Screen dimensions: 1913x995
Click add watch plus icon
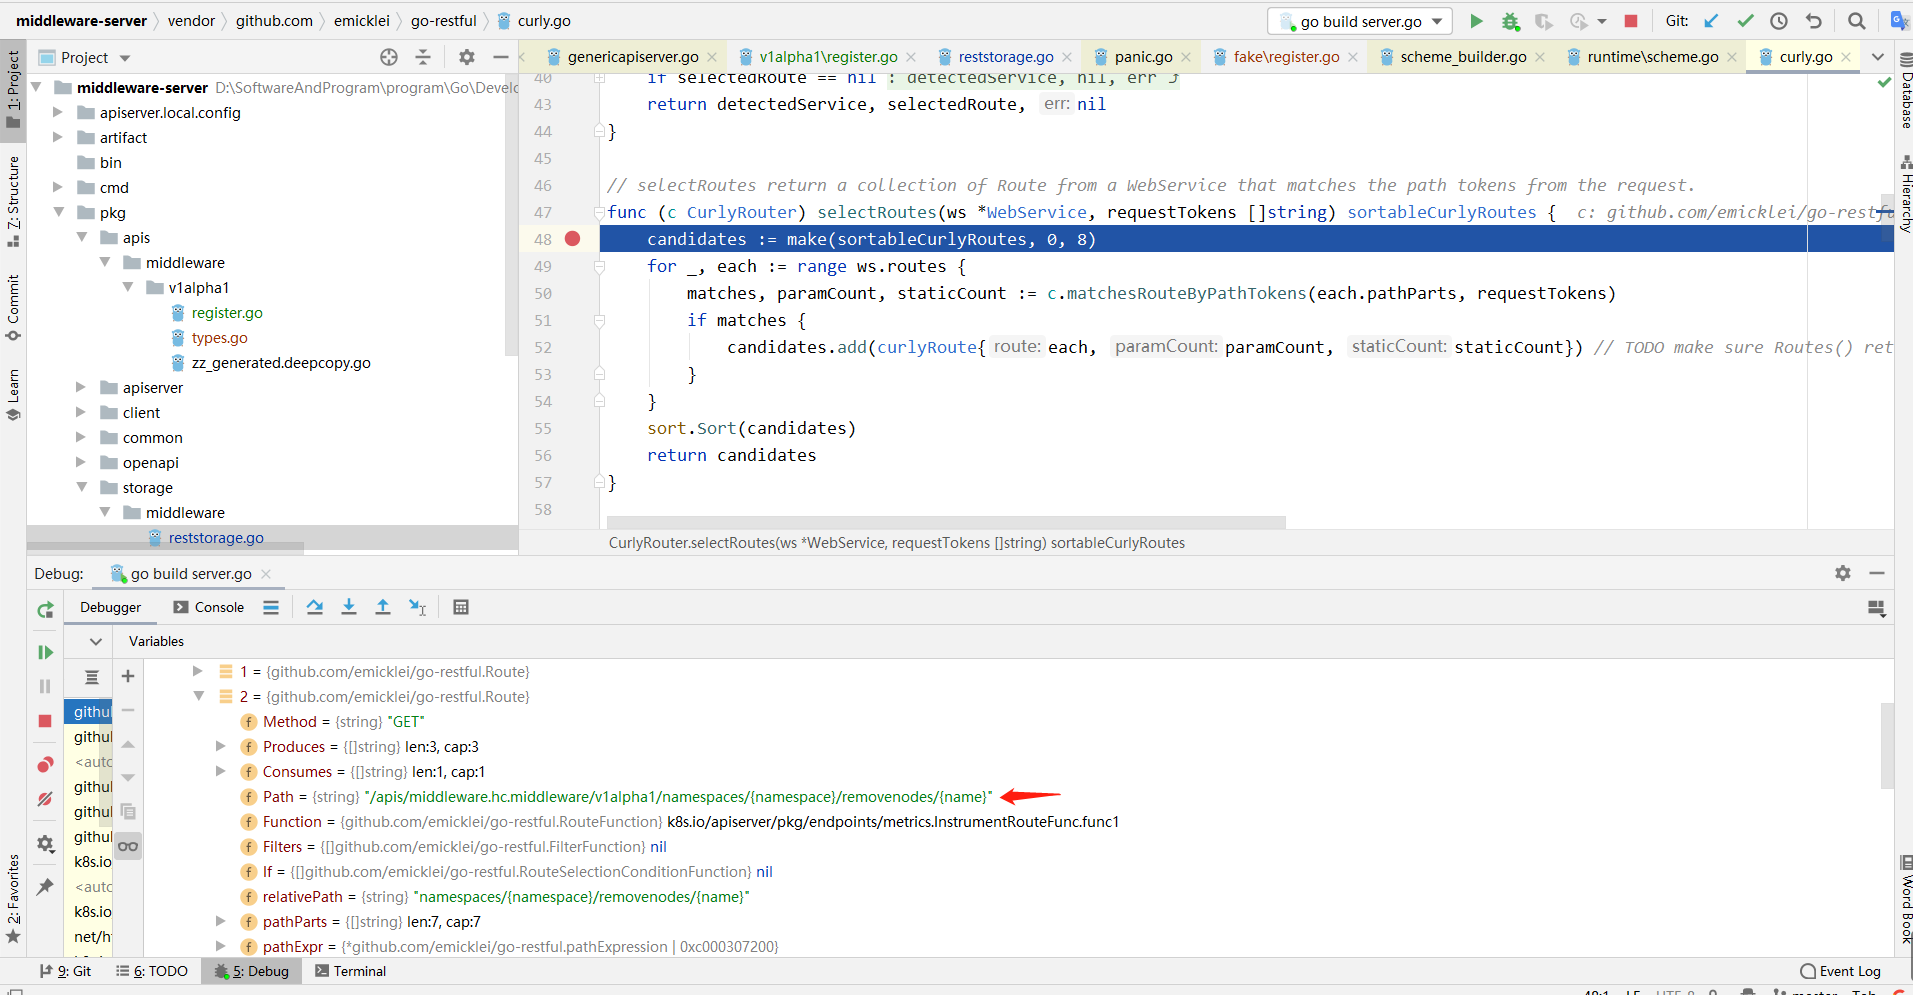(128, 676)
